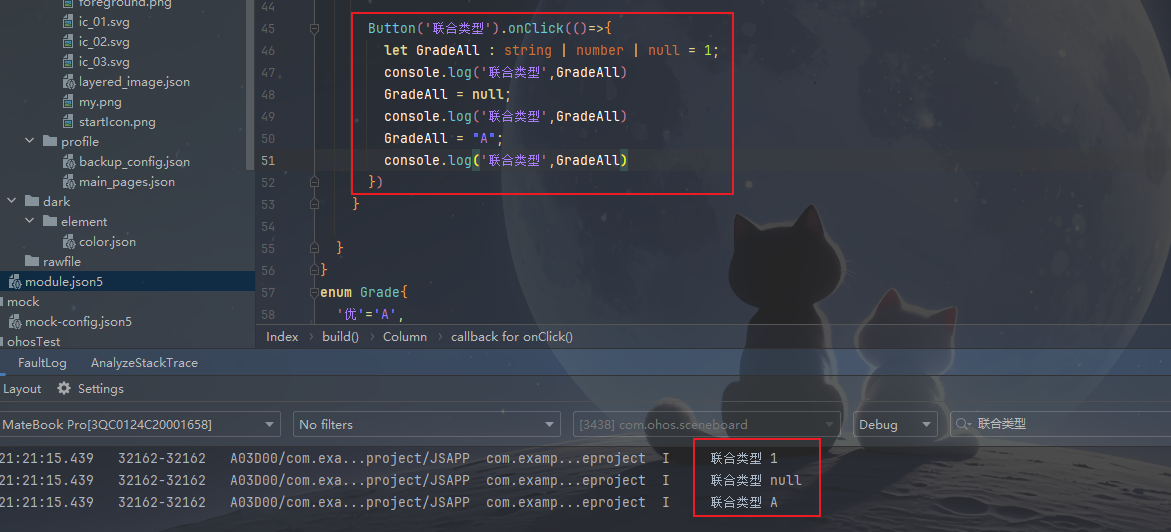Screen dimensions: 1171x532
Task: Click the startIcon.png image file icon
Action: point(69,122)
